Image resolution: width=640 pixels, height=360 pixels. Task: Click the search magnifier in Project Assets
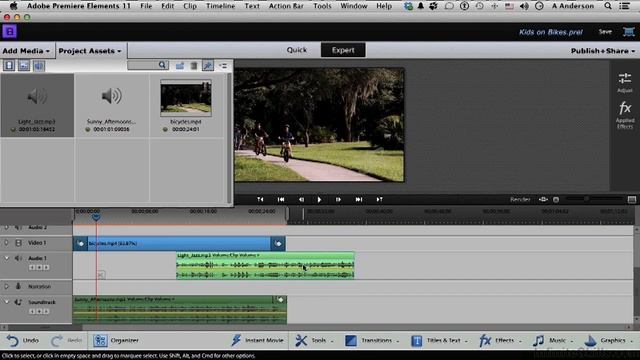click(x=162, y=65)
